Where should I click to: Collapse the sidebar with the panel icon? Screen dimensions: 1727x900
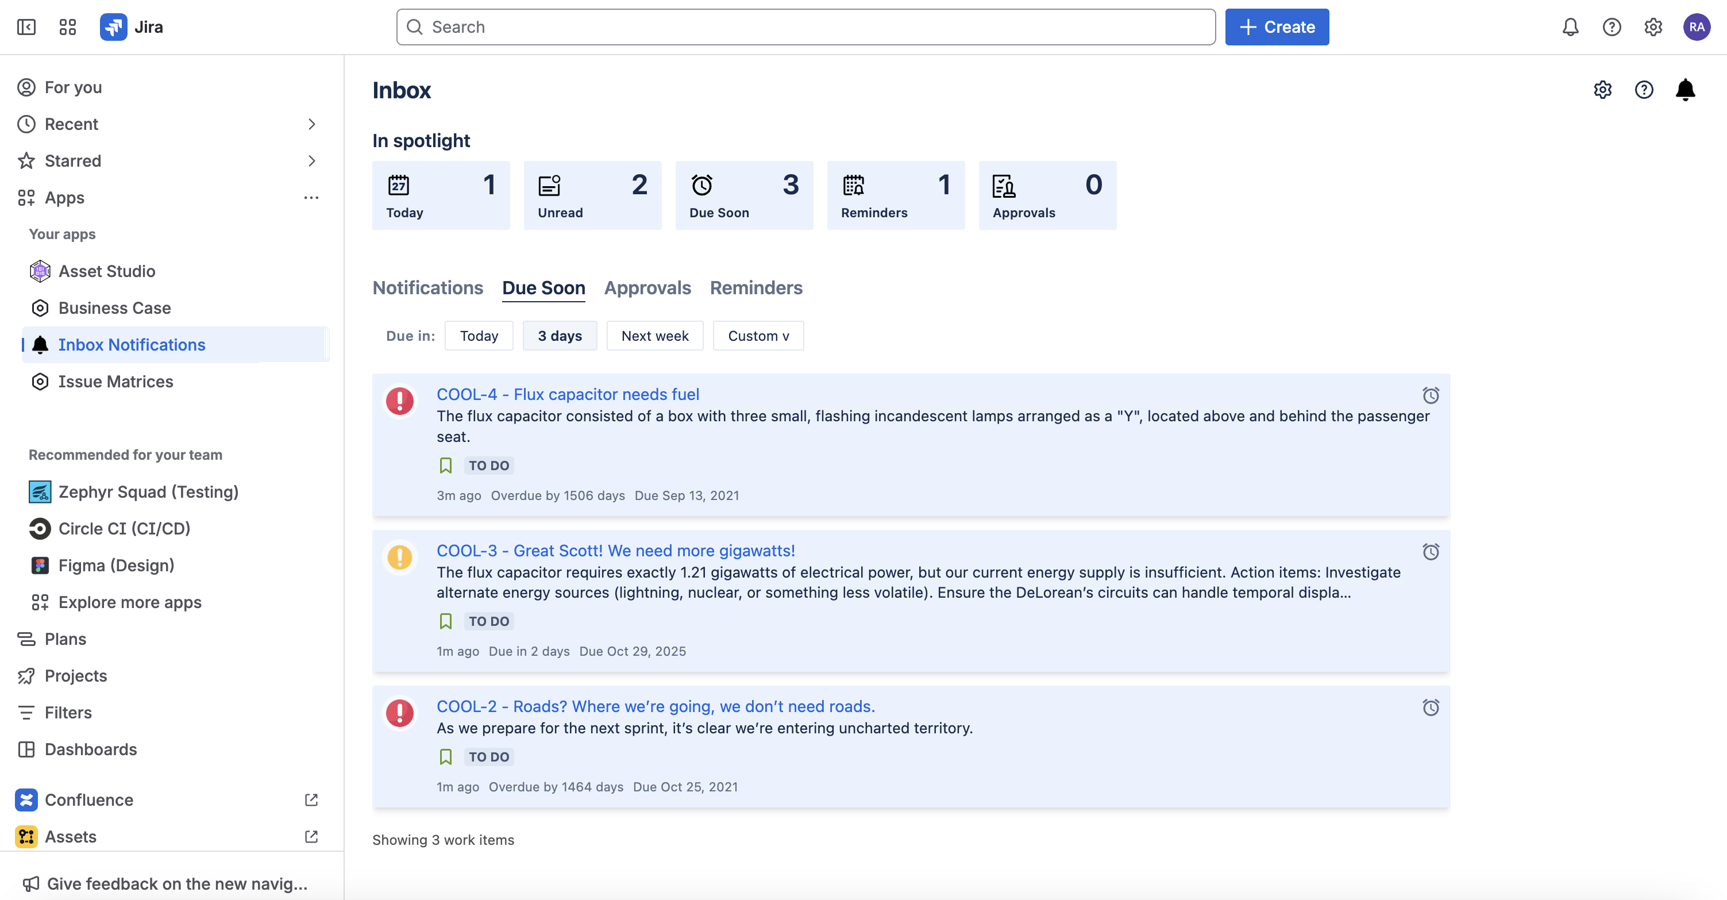[x=27, y=27]
